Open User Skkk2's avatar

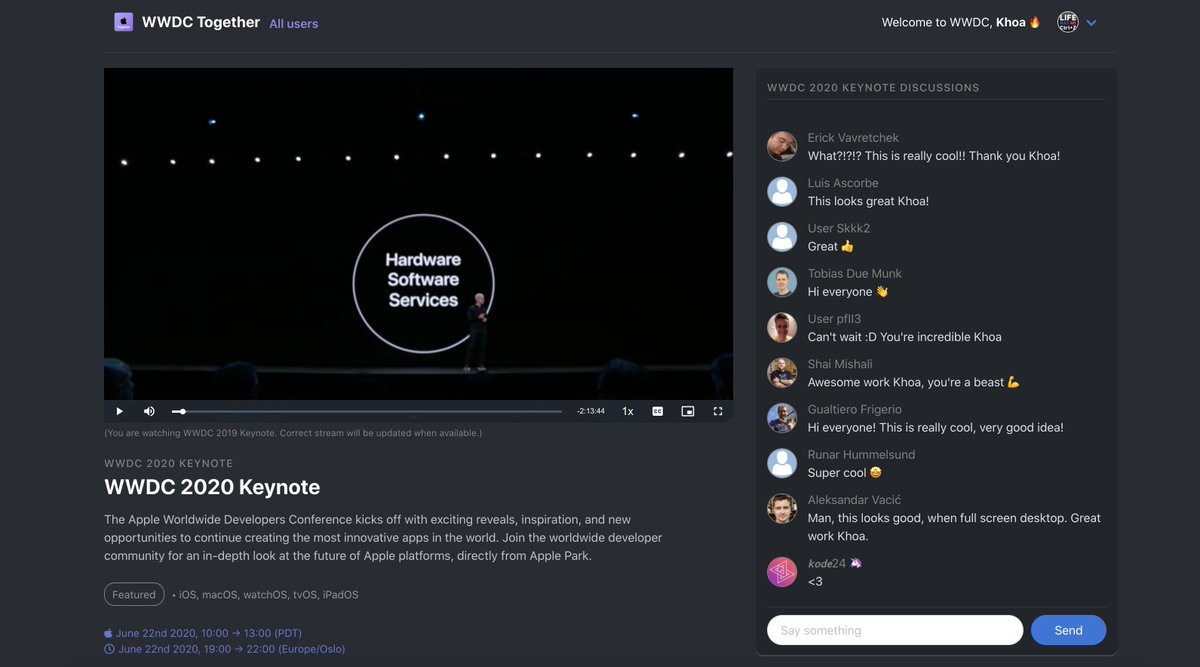(x=782, y=237)
